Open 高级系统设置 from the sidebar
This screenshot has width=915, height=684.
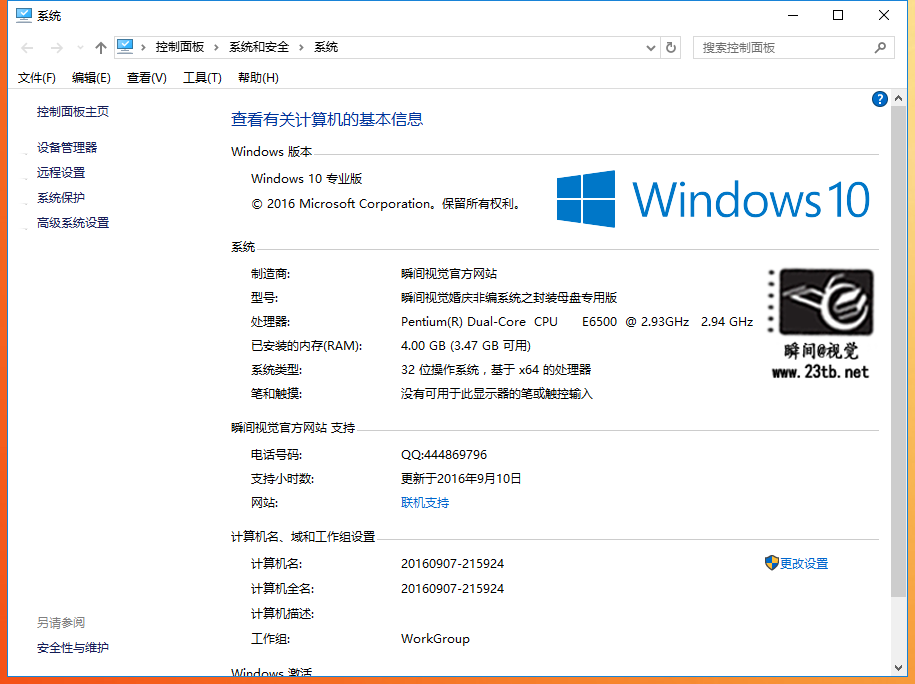[73, 223]
